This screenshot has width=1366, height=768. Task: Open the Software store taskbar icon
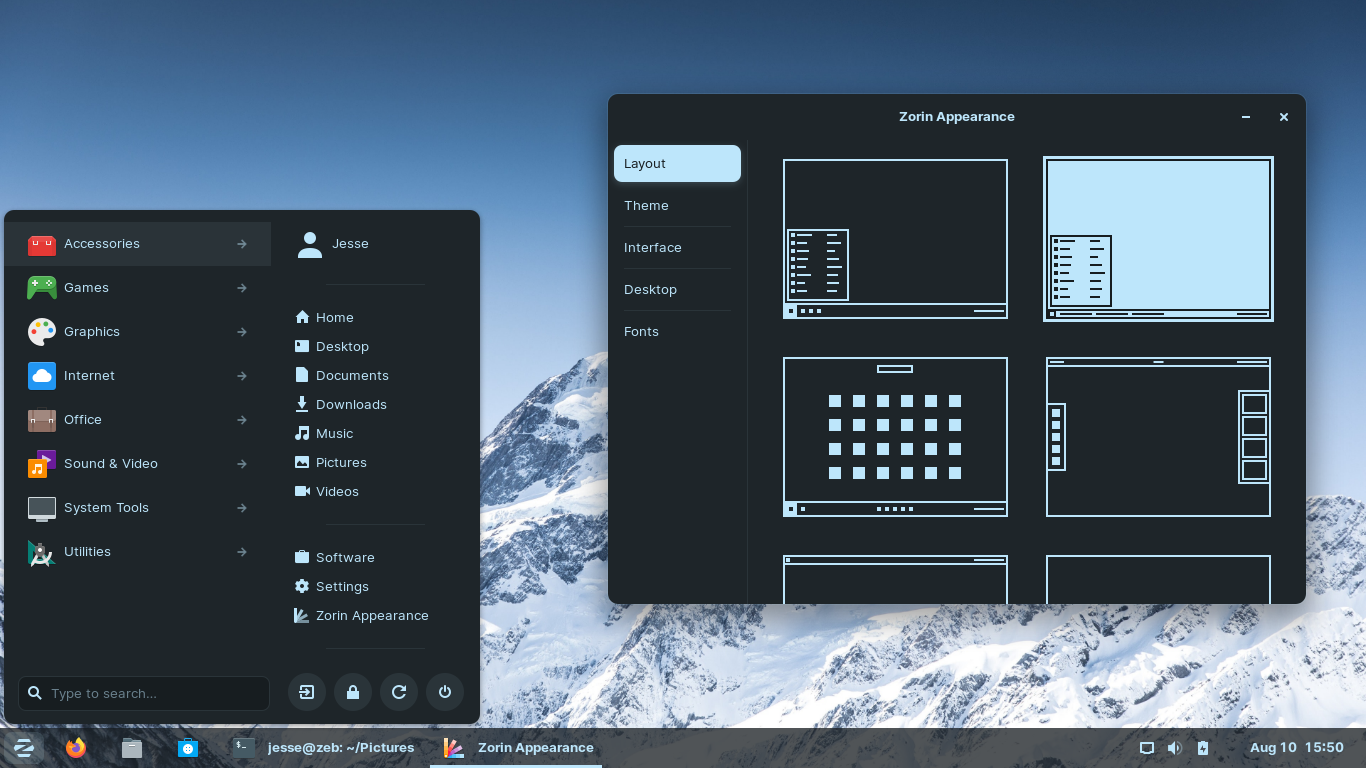188,748
